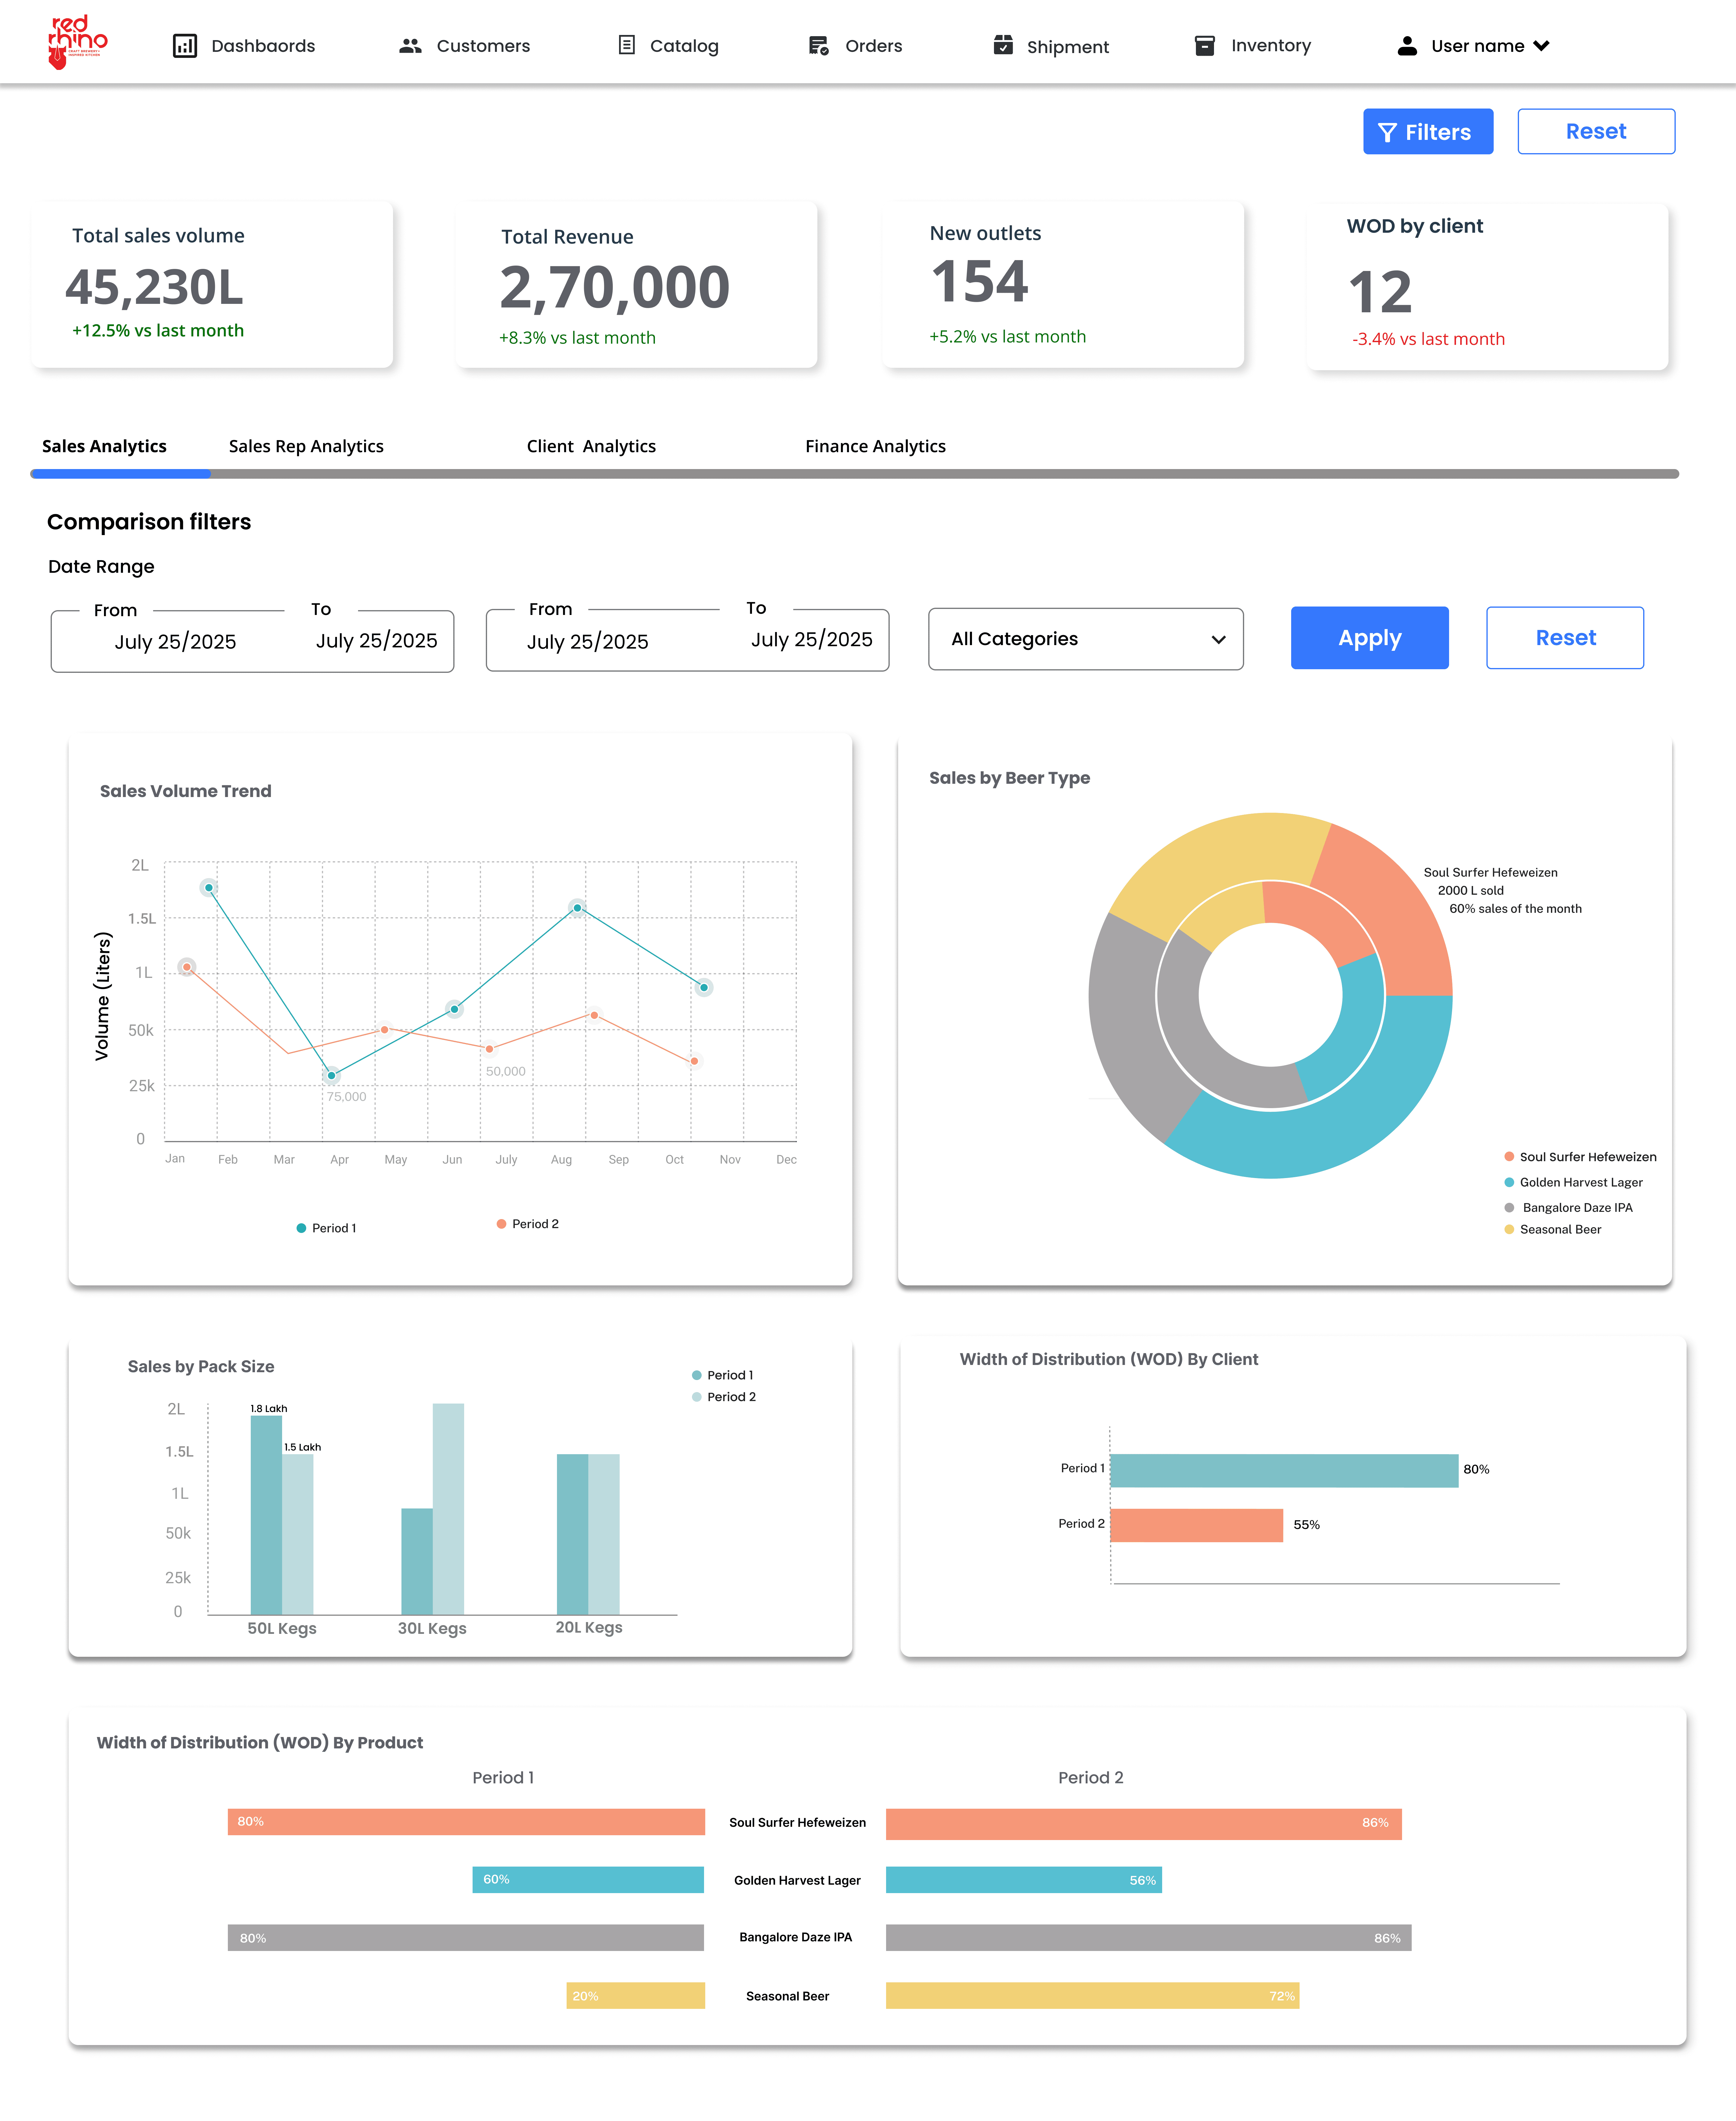Screen dimensions: 1736x2121
Task: Set first range From date field
Action: click(175, 642)
